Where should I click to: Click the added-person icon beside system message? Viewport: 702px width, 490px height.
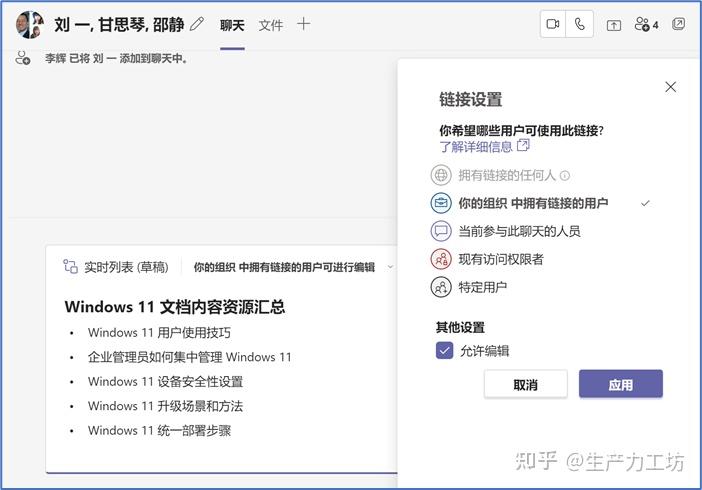pos(22,58)
